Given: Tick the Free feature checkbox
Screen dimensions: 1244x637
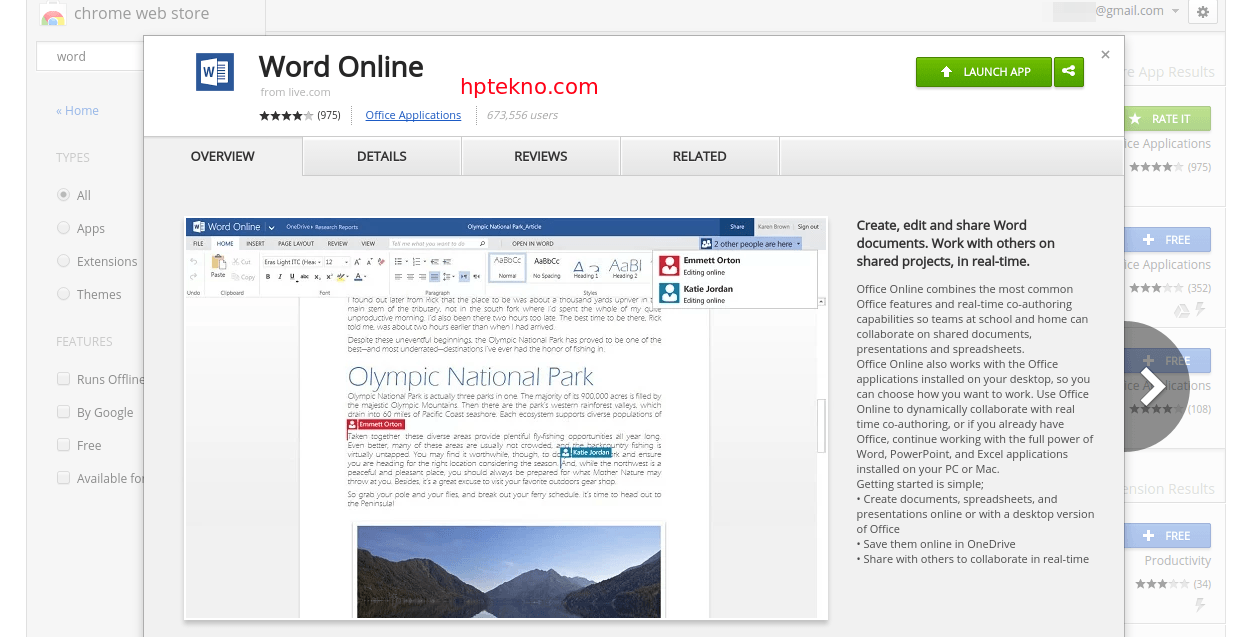Looking at the screenshot, I should pos(64,445).
